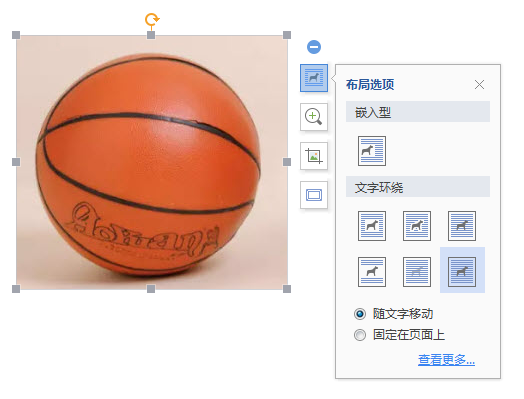This screenshot has height=399, width=524.
Task: Select the behind text wrap option
Action: tap(417, 272)
